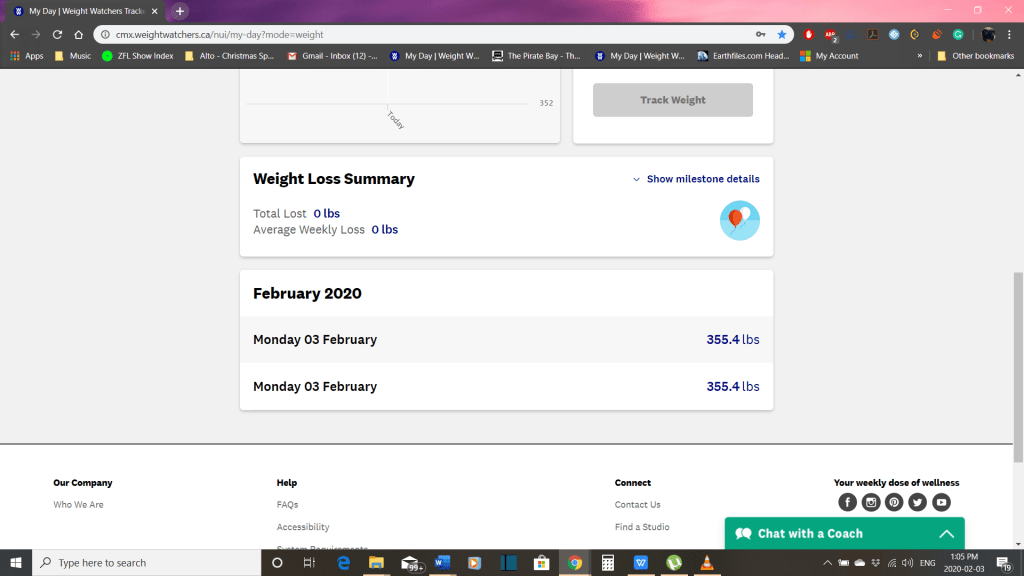The image size is (1024, 576).
Task: Expand the Chat with a Coach panel
Action: (x=946, y=534)
